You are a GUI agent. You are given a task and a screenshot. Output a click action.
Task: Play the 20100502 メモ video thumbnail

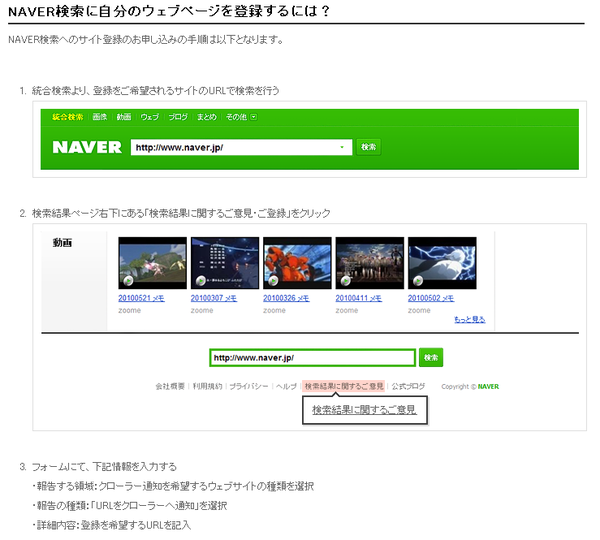(x=442, y=263)
